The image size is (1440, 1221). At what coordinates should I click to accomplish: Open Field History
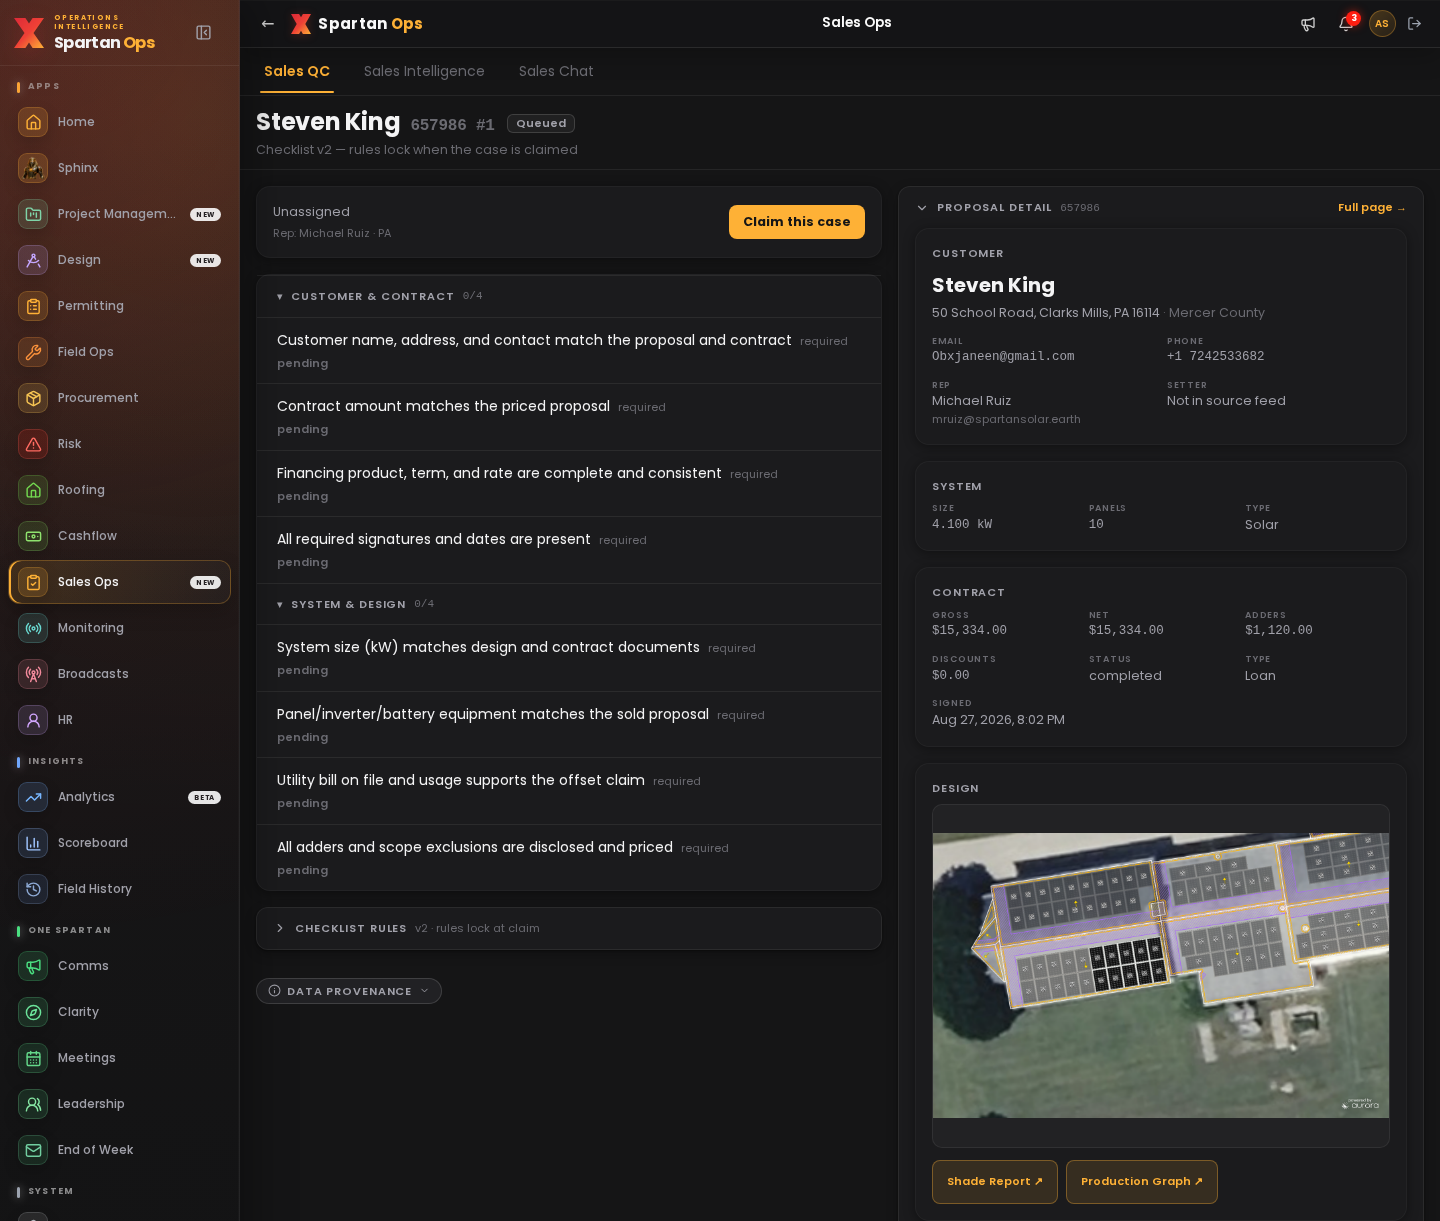120,889
